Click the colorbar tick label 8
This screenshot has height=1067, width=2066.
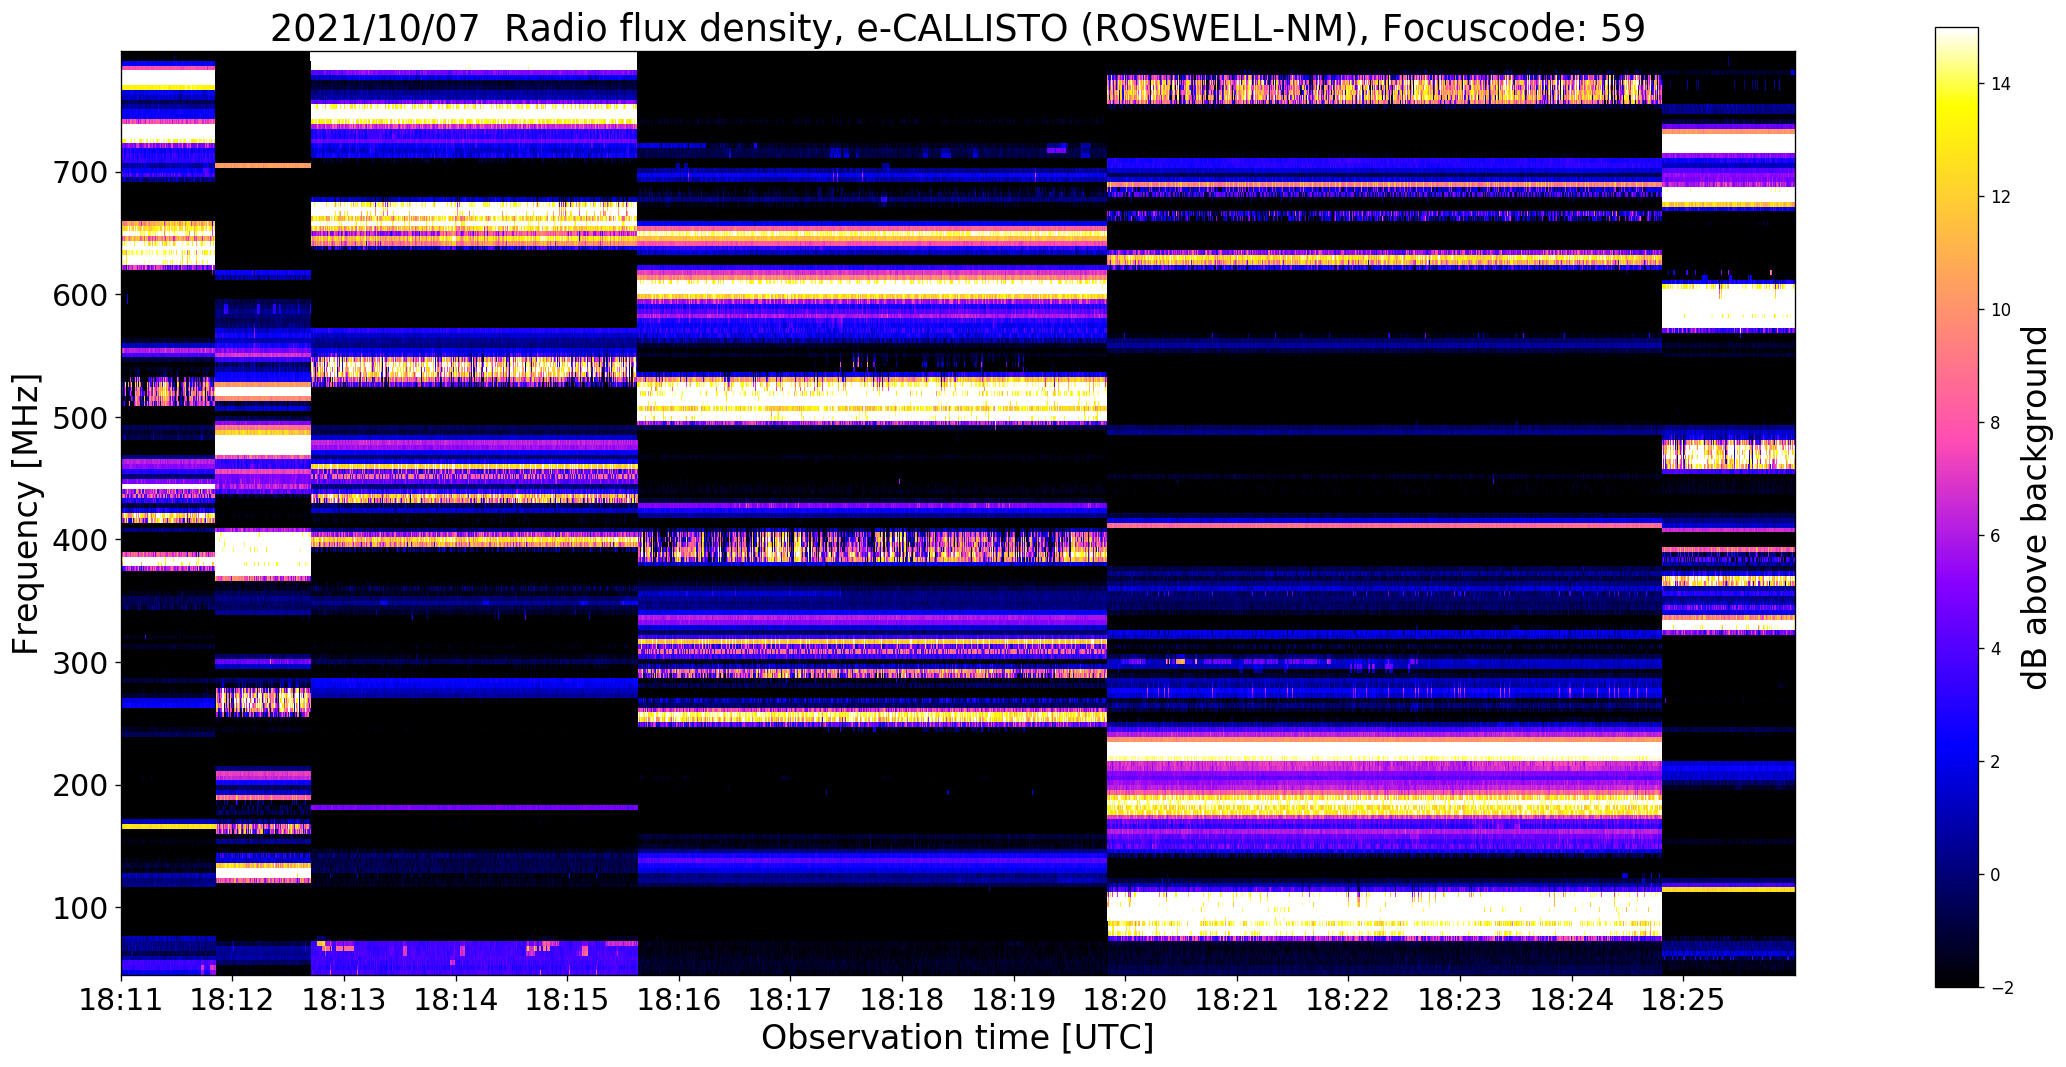pyautogui.click(x=1996, y=423)
